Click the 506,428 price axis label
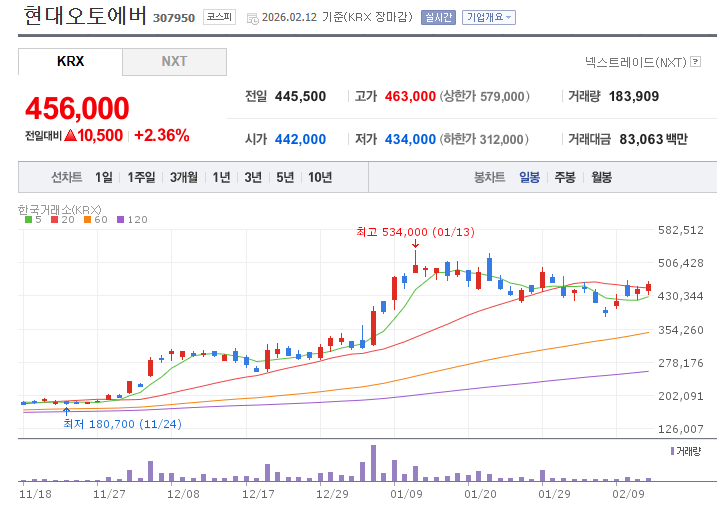717x521 pixels. point(680,263)
